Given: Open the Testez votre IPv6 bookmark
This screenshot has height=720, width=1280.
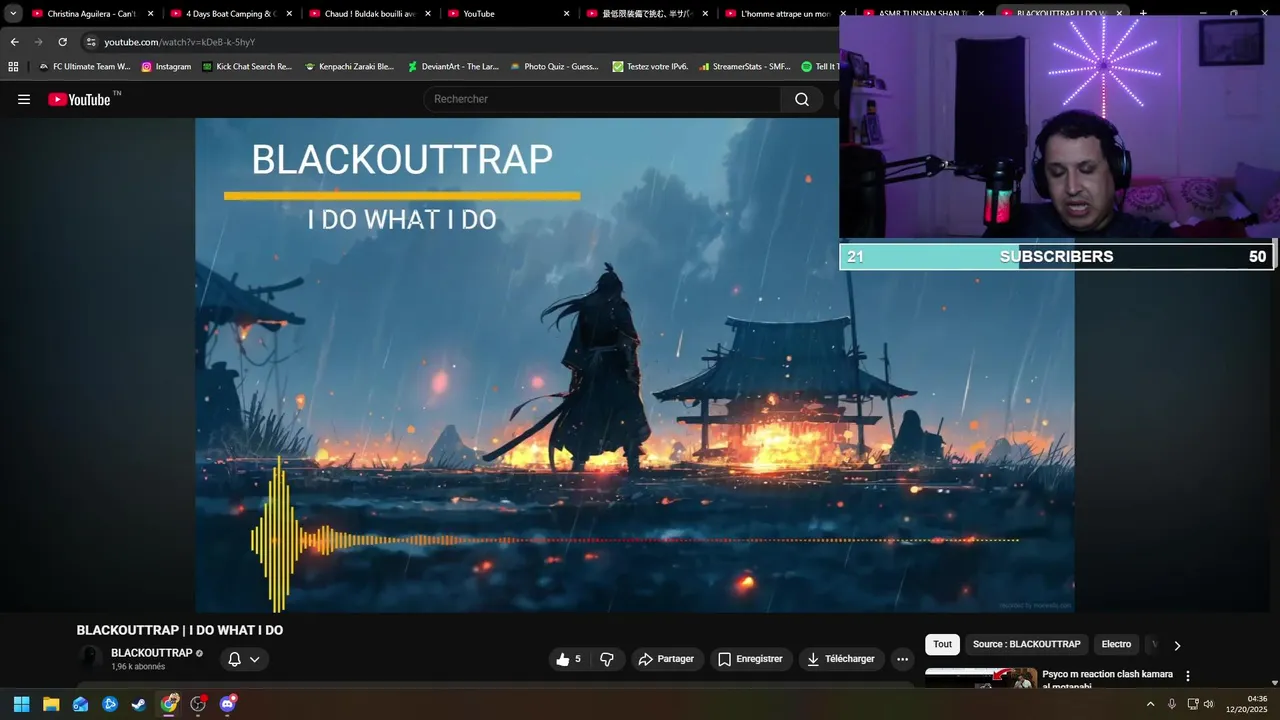Looking at the screenshot, I should tap(650, 67).
